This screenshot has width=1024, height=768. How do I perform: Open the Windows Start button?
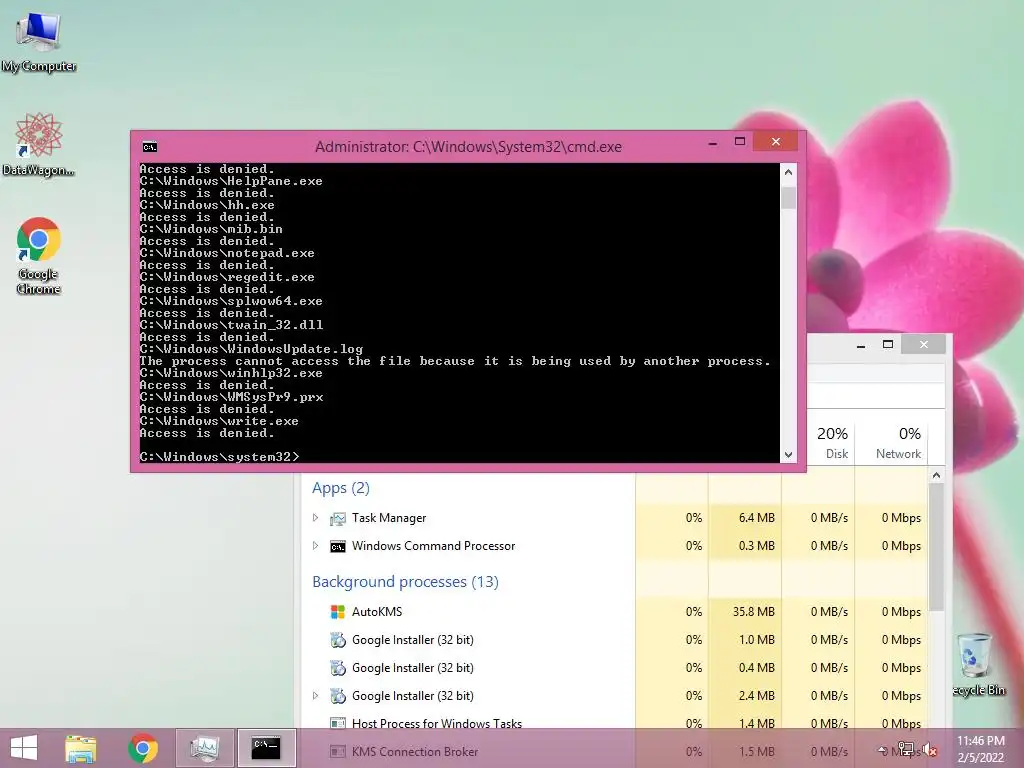point(24,748)
